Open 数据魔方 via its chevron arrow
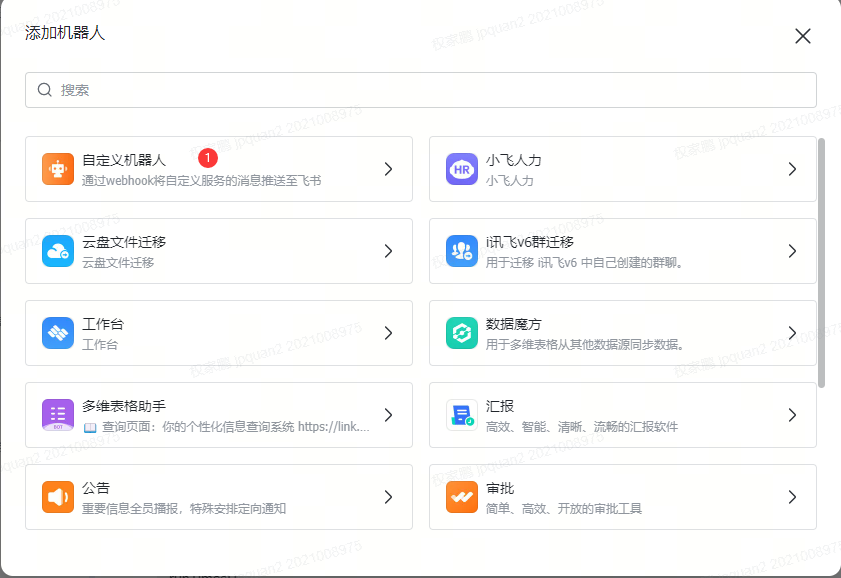841x578 pixels. [x=792, y=333]
